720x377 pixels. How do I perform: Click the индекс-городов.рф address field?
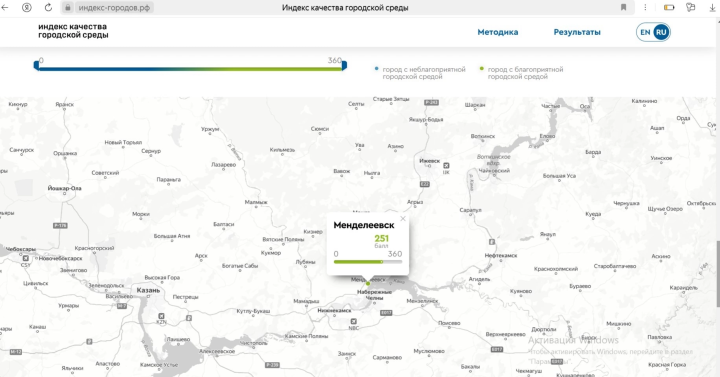pyautogui.click(x=114, y=8)
